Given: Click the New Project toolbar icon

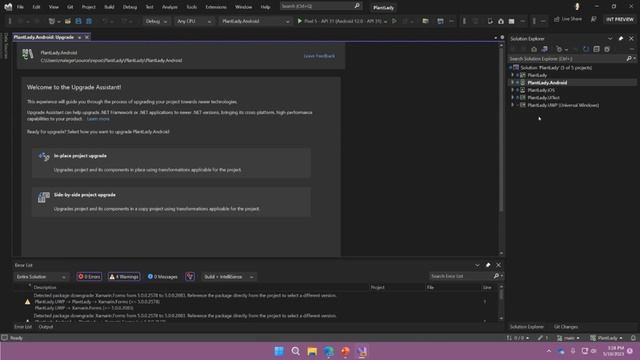Looking at the screenshot, I should tap(51, 21).
